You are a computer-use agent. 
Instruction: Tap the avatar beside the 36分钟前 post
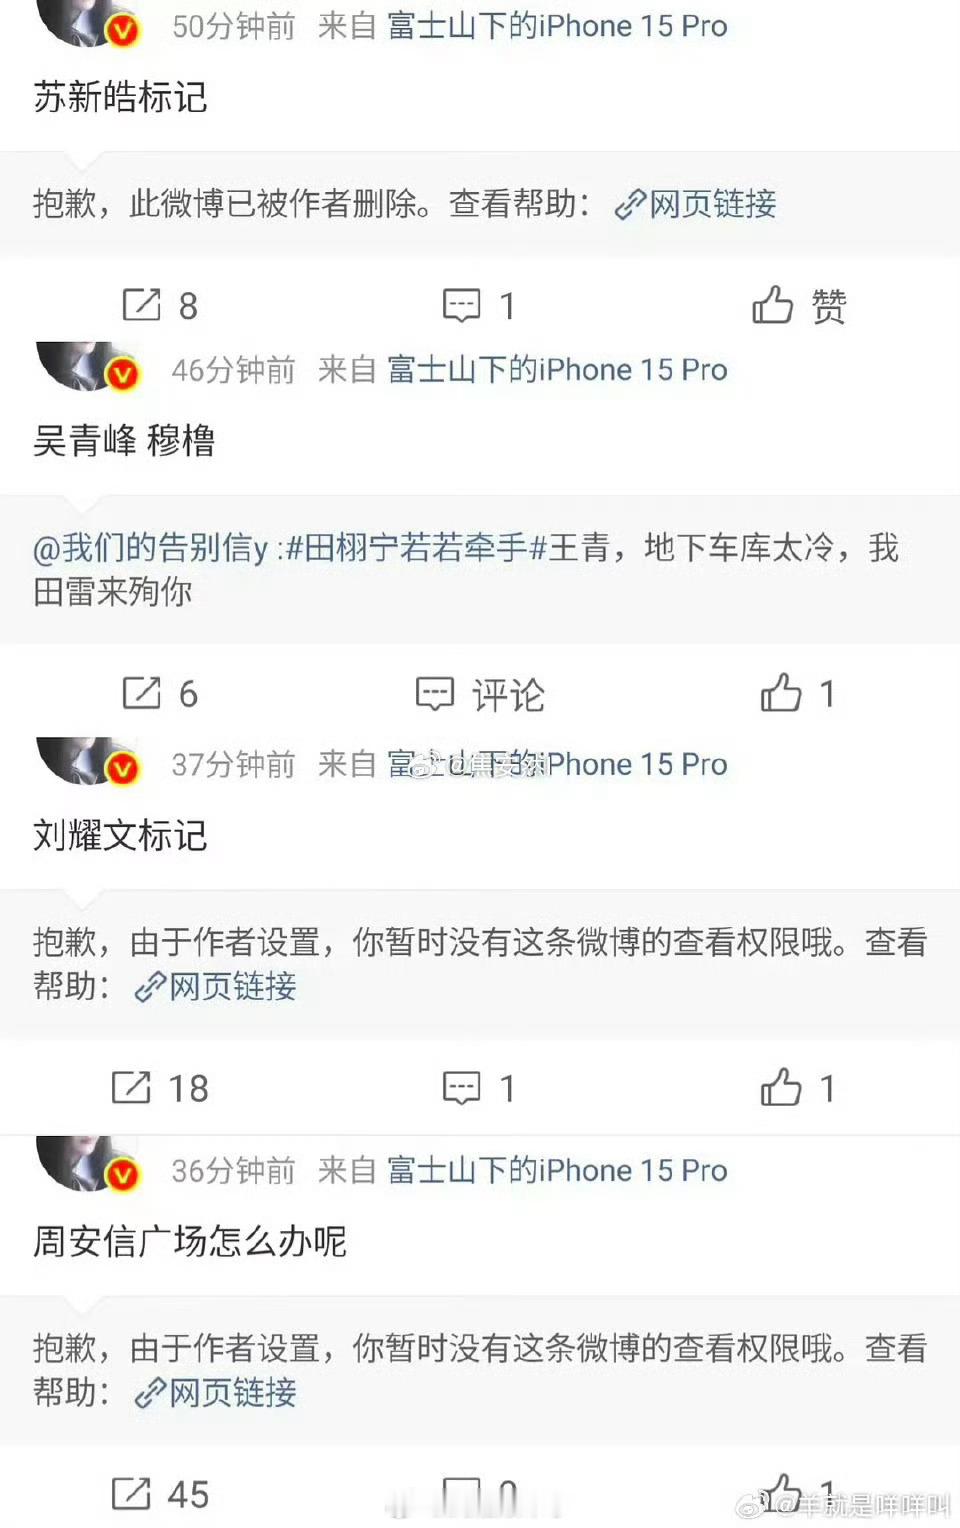[88, 1163]
